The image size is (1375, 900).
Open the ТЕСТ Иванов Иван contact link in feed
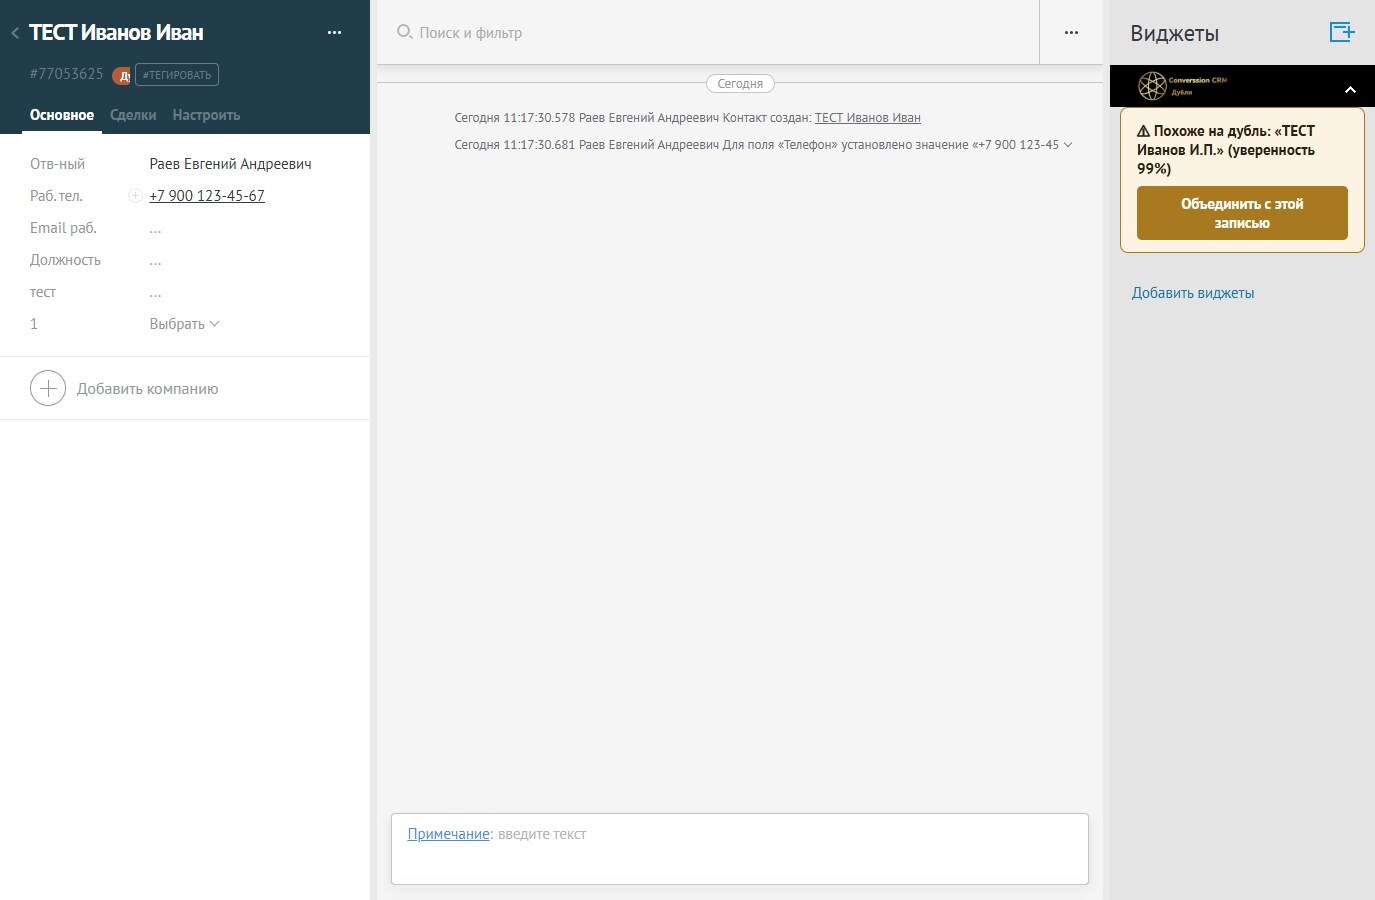point(868,118)
